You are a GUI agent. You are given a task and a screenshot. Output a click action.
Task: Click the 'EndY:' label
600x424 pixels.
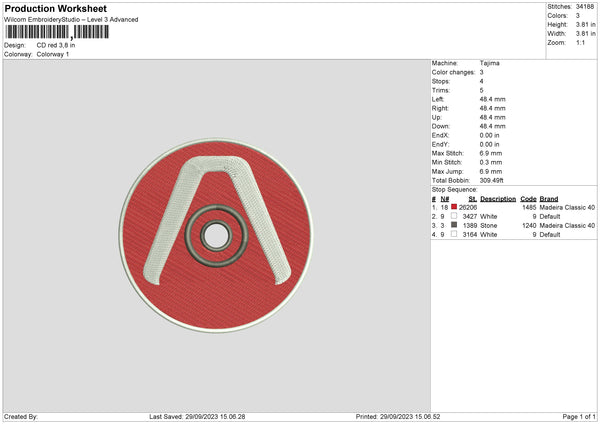[x=440, y=144]
